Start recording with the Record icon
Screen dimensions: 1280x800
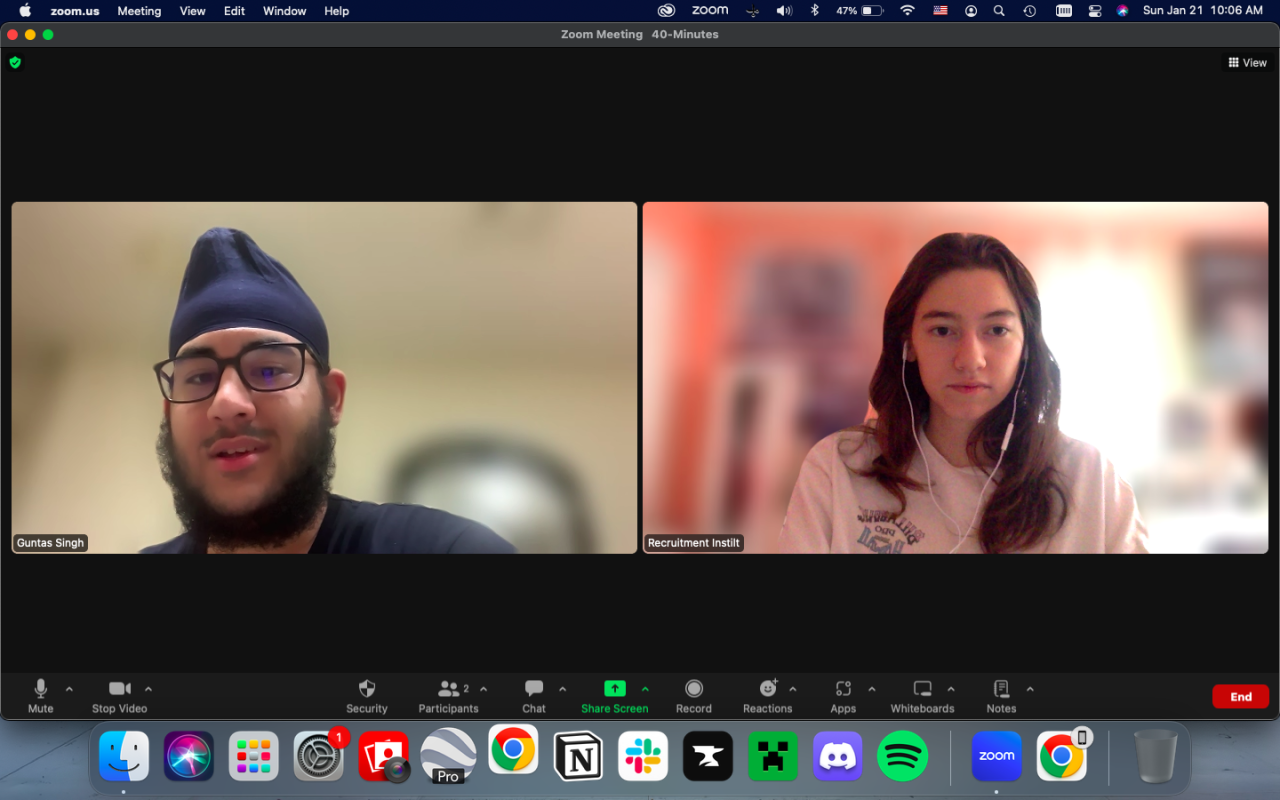693,689
